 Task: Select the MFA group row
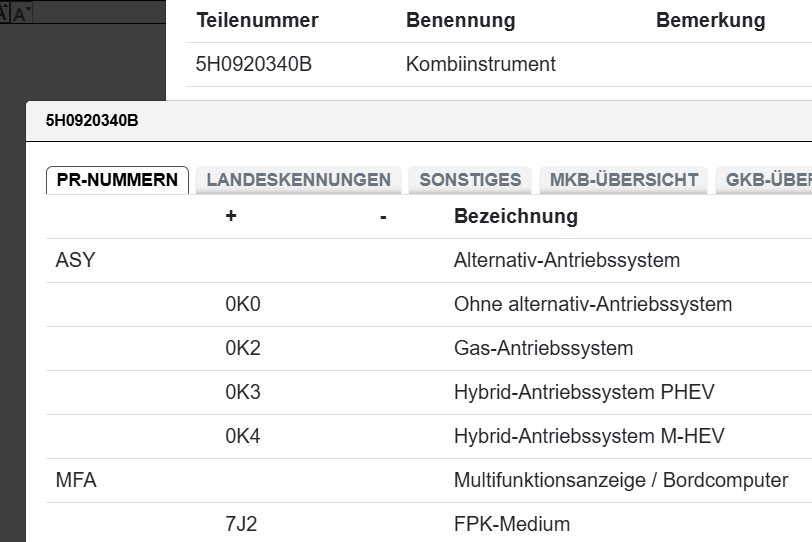pos(76,480)
